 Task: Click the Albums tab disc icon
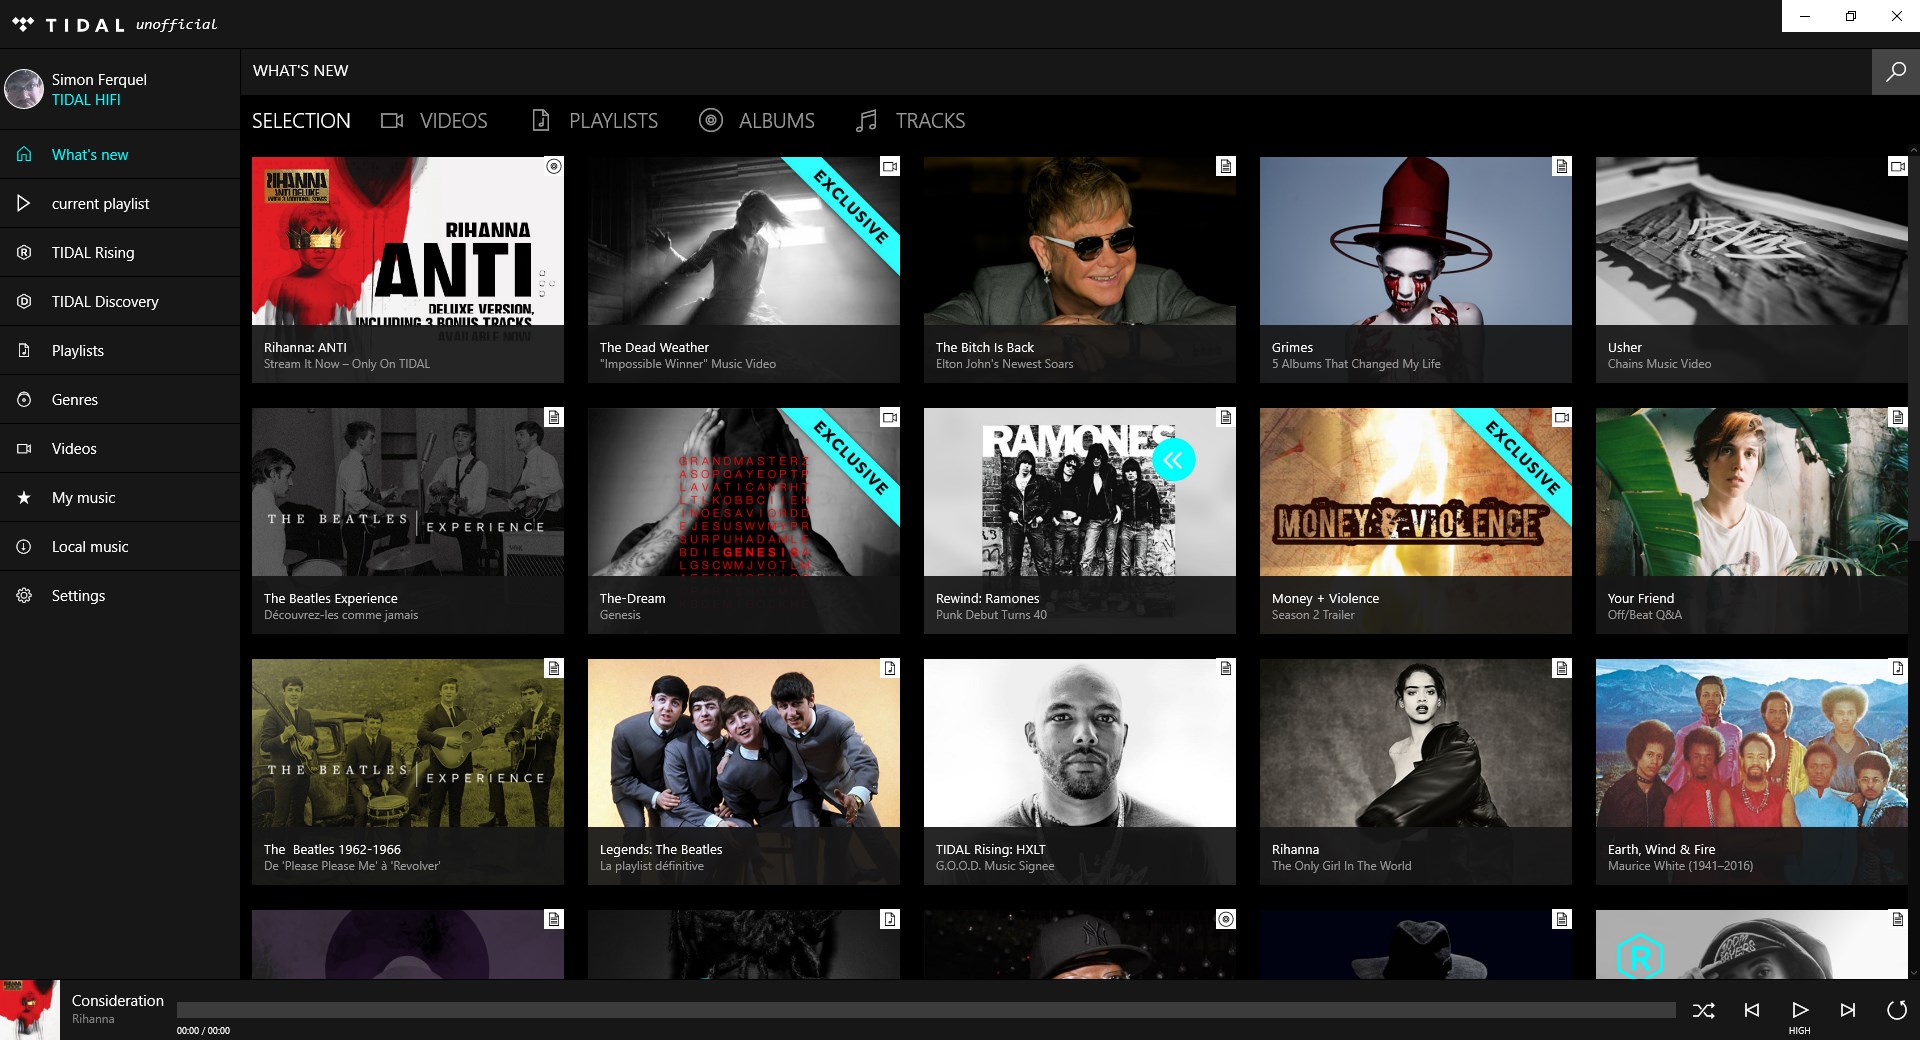coord(711,121)
